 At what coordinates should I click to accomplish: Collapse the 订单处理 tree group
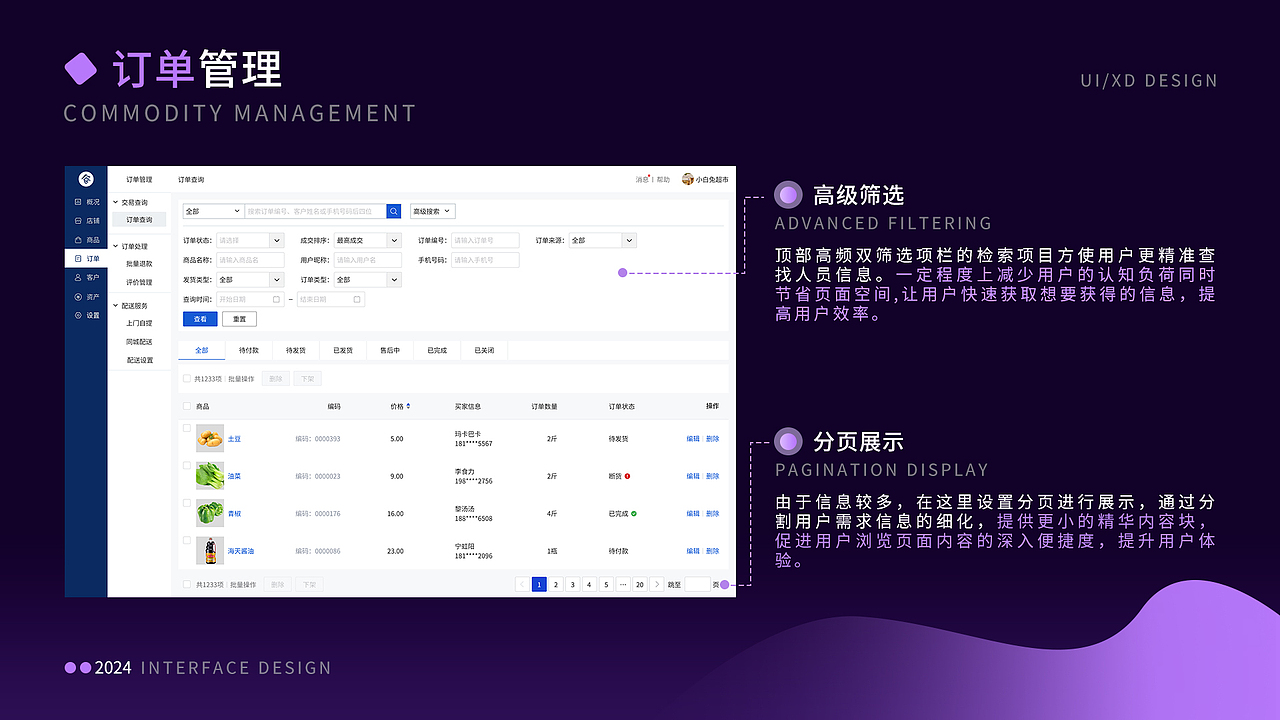click(115, 246)
